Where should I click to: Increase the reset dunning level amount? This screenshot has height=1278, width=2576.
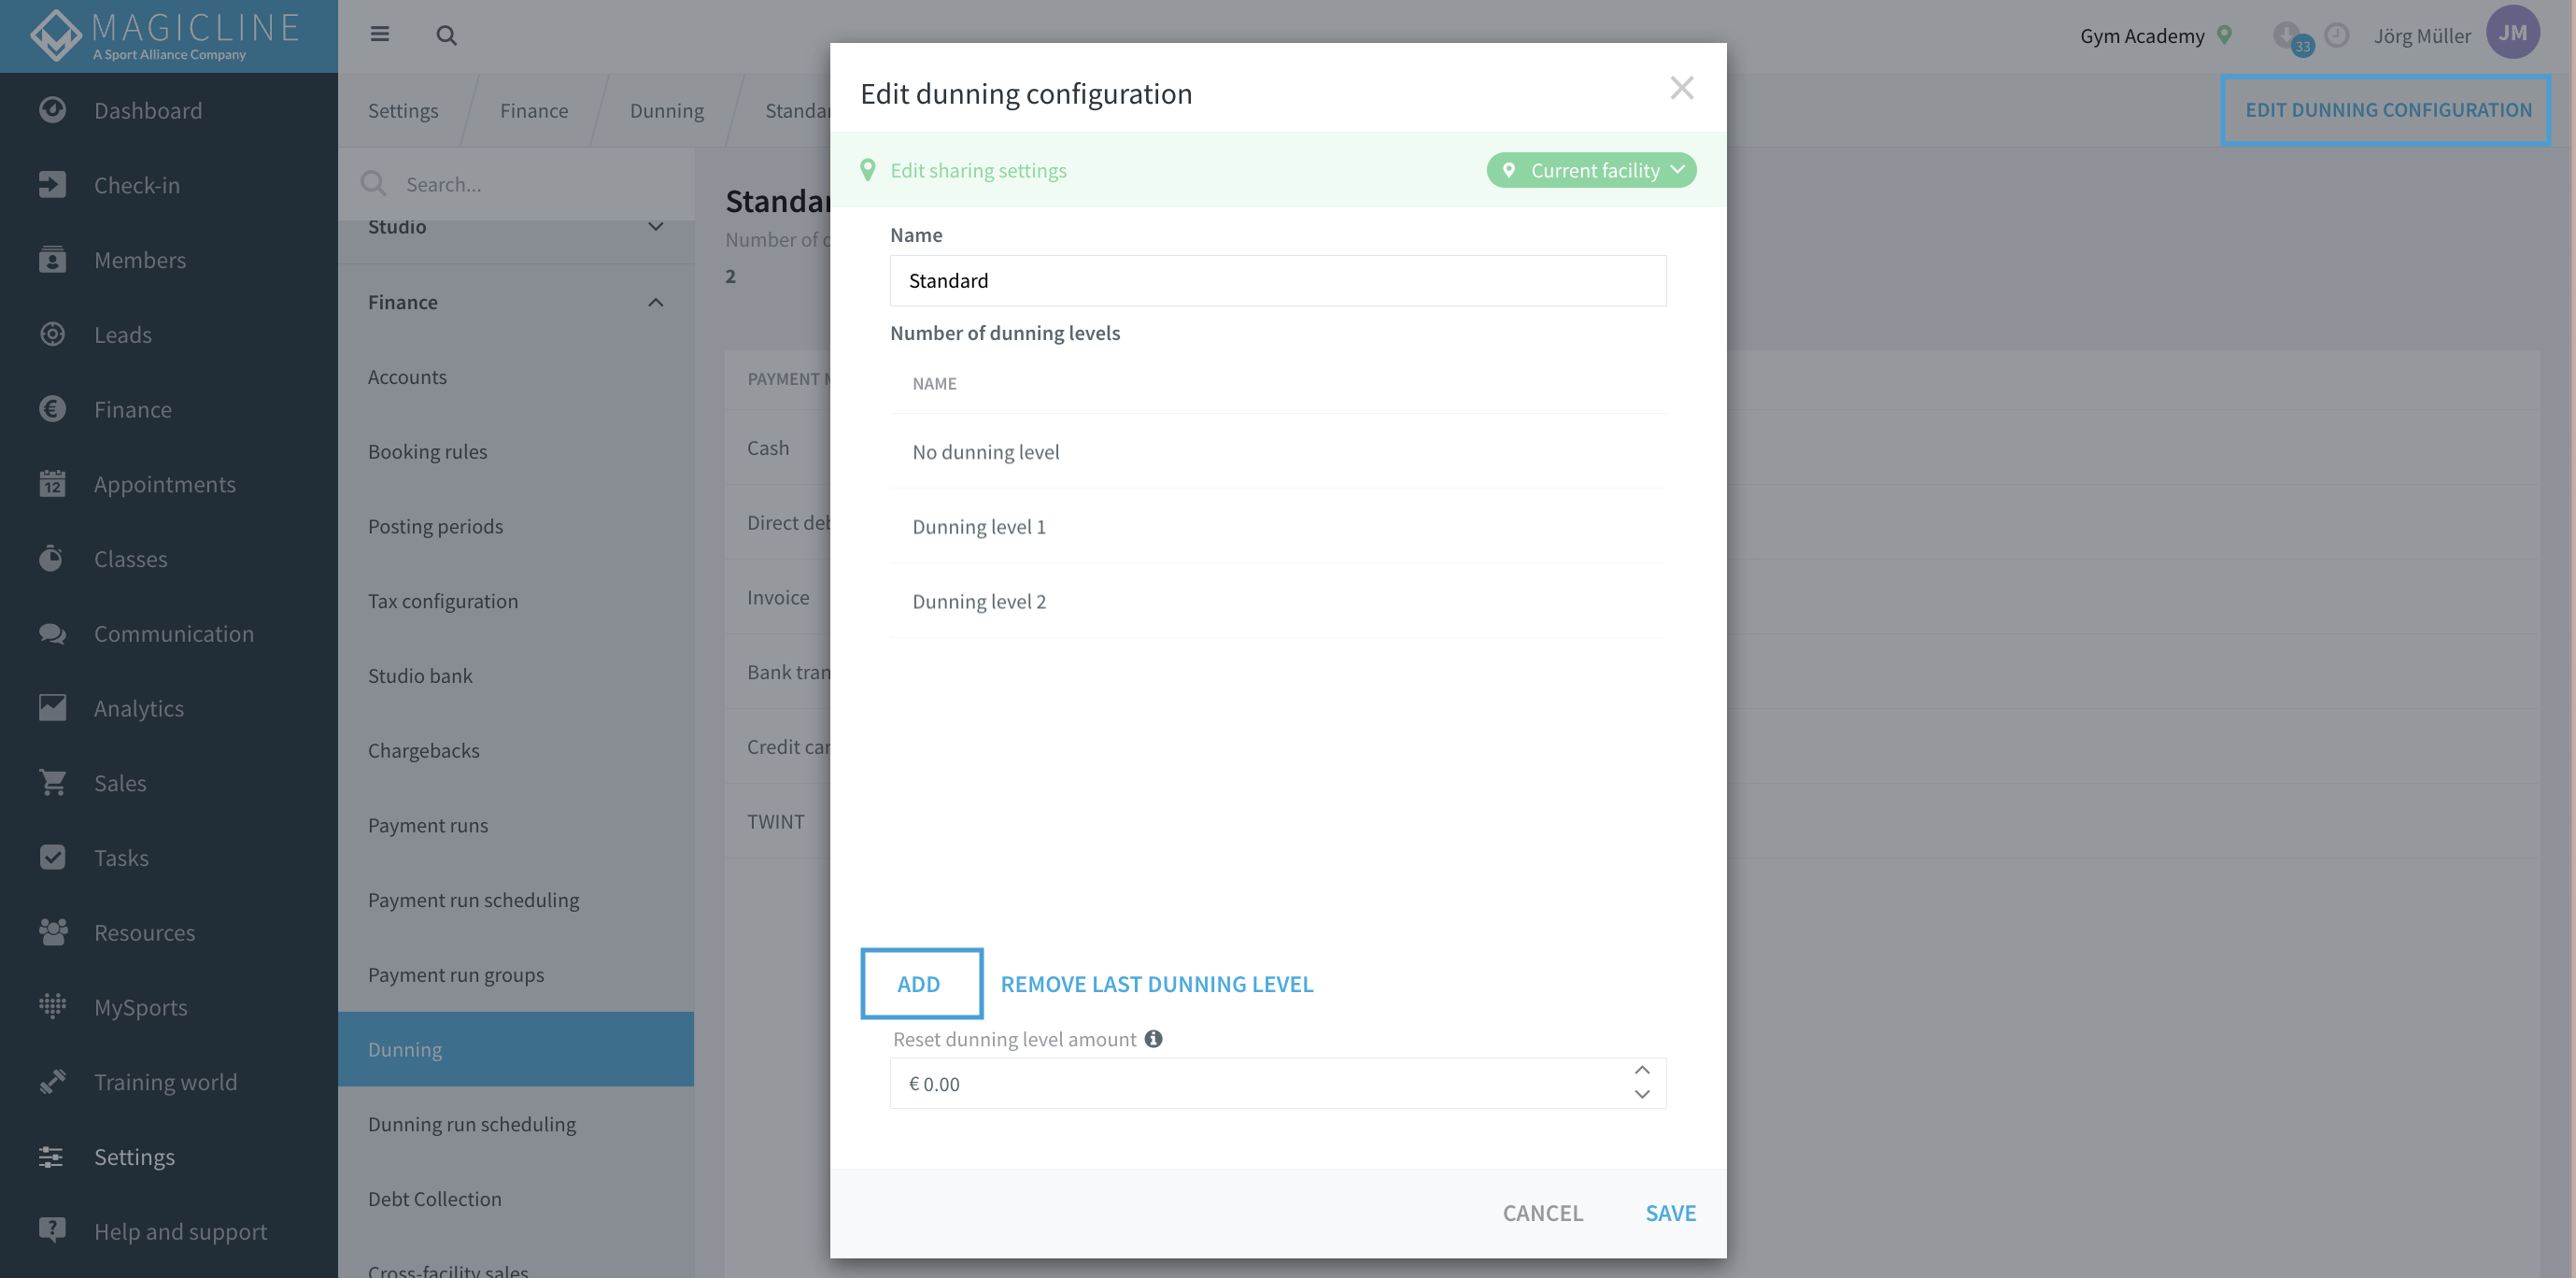point(1641,1070)
